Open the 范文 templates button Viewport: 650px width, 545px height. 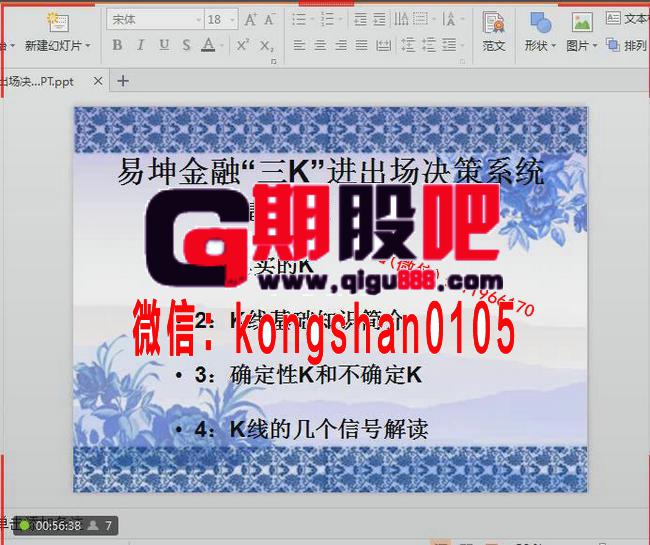tap(494, 31)
